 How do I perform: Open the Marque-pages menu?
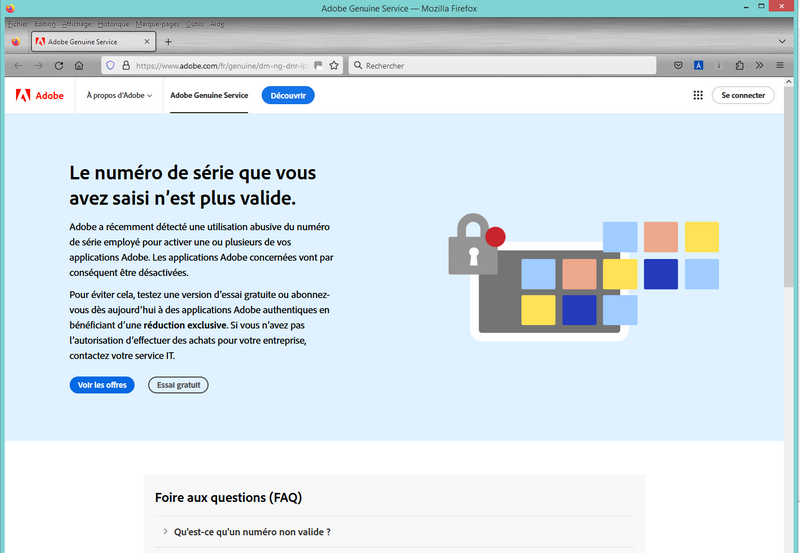pyautogui.click(x=157, y=24)
